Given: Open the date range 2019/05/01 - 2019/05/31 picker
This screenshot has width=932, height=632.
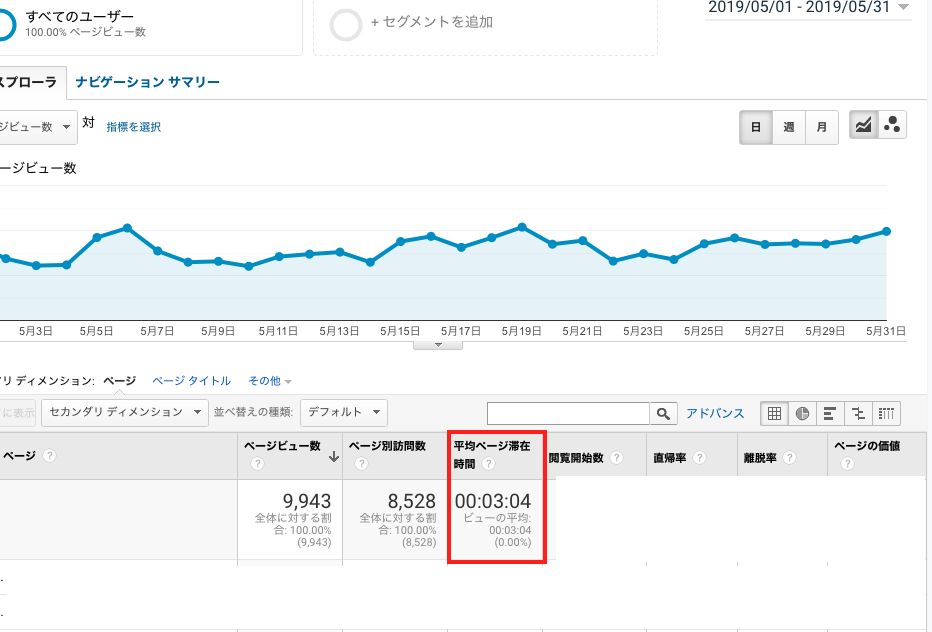Looking at the screenshot, I should [x=808, y=8].
